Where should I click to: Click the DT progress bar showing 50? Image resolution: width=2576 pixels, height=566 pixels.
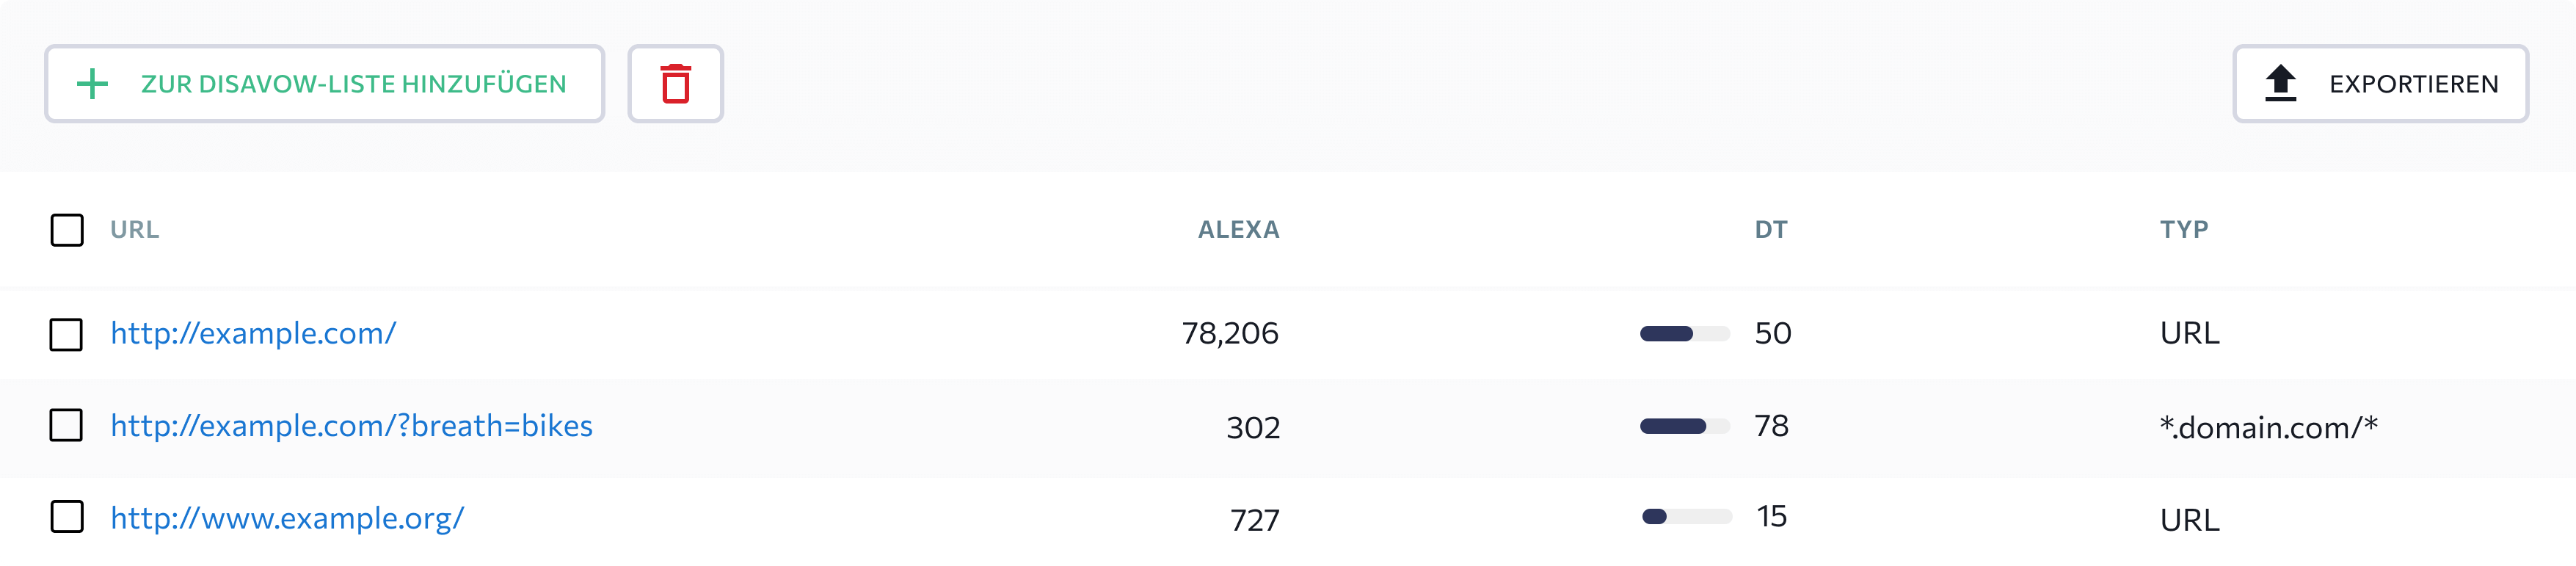coord(1685,334)
